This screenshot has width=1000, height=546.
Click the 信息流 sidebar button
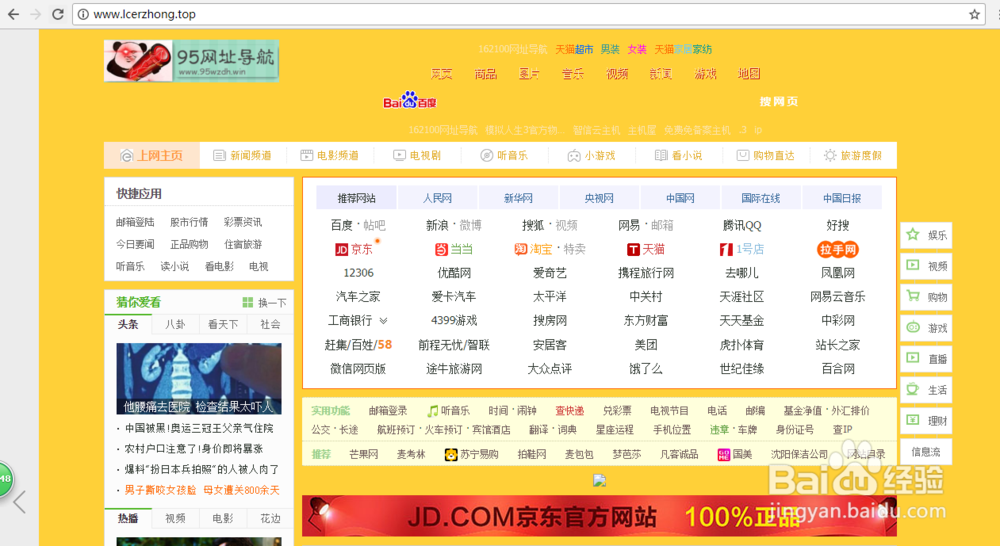click(x=926, y=452)
